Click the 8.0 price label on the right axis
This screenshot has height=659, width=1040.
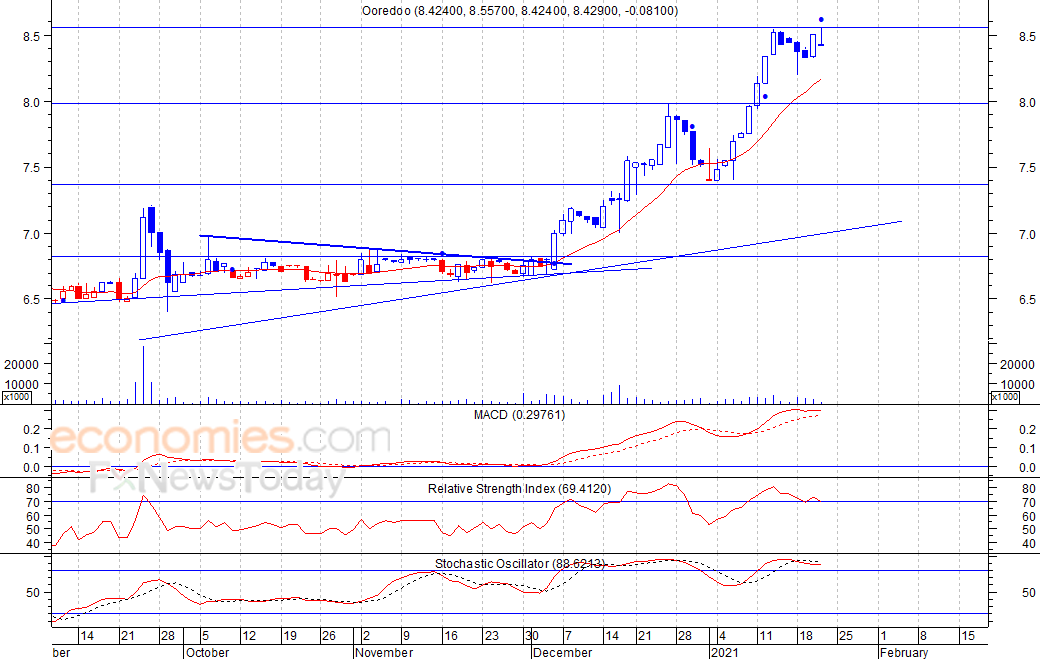[1027, 102]
